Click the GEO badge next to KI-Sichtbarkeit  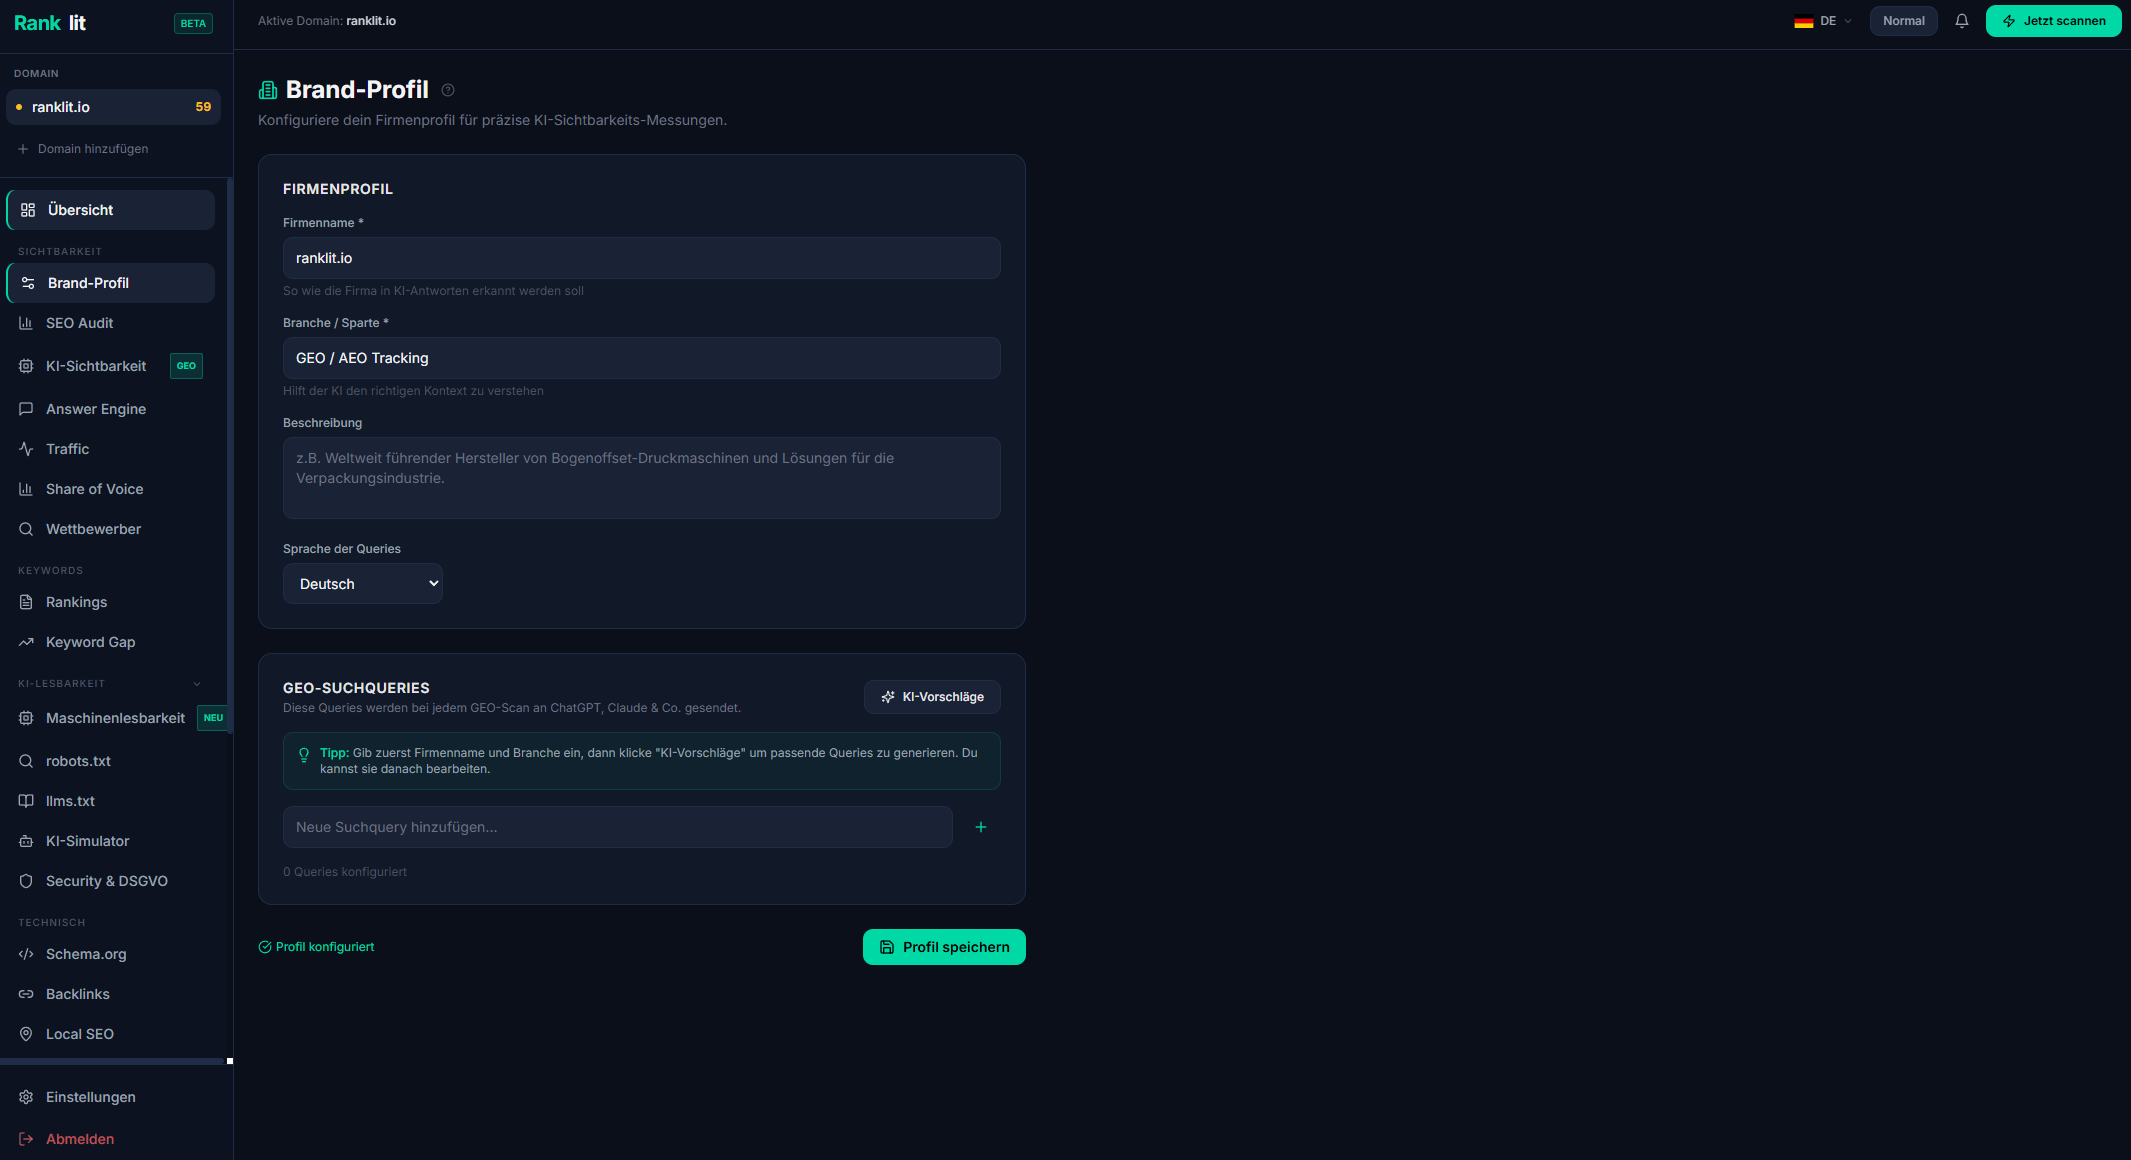coord(186,366)
